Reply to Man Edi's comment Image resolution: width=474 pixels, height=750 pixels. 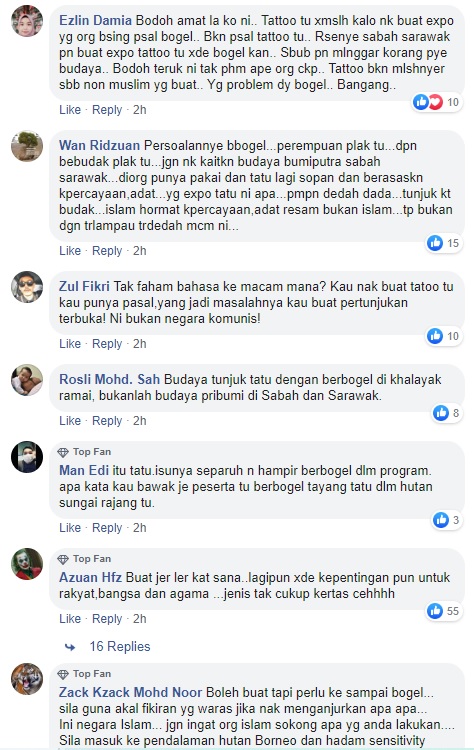click(107, 528)
